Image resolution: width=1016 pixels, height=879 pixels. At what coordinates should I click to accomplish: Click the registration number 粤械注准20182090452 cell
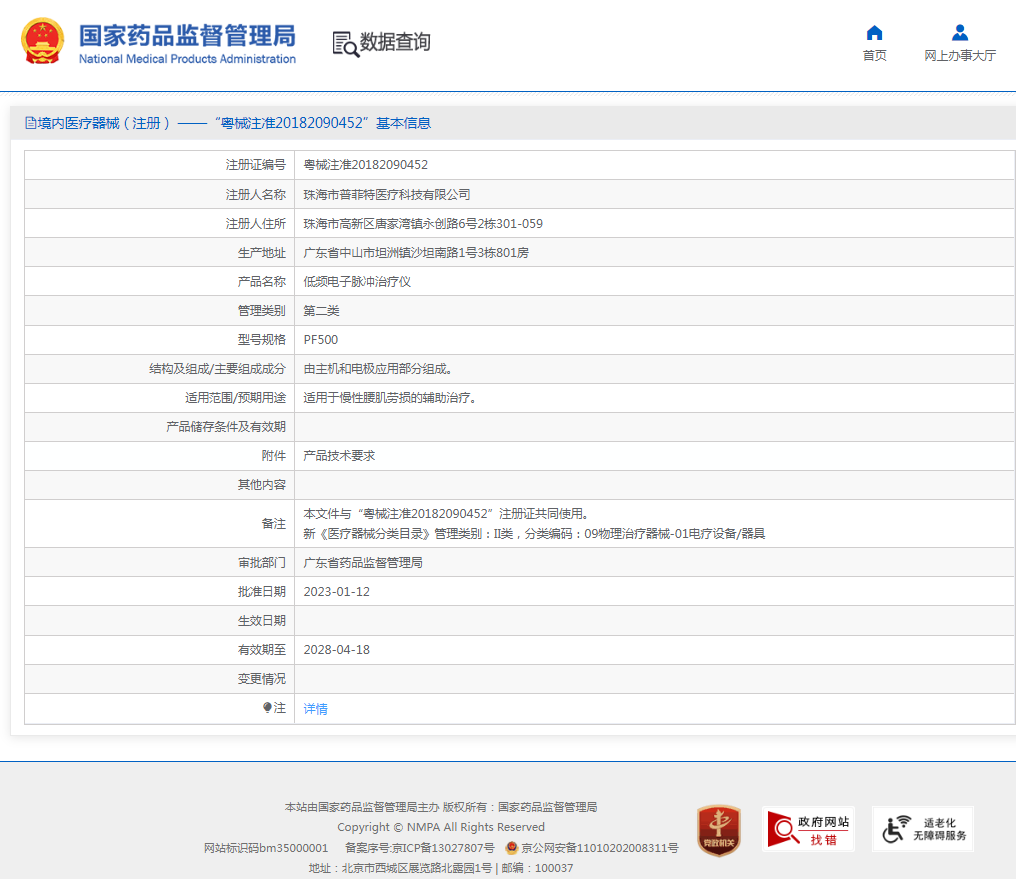365,165
